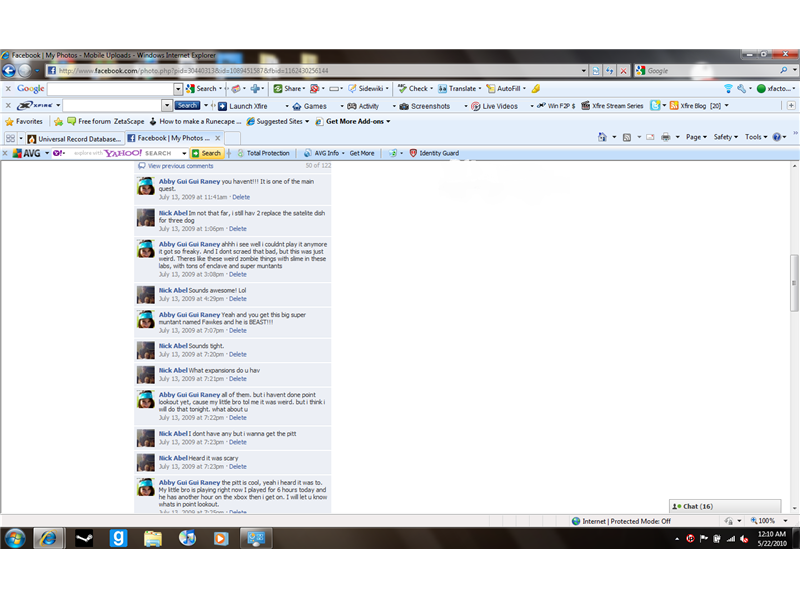Image resolution: width=800 pixels, height=600 pixels.
Task: Open Xfire Live Videos
Action: (500, 105)
